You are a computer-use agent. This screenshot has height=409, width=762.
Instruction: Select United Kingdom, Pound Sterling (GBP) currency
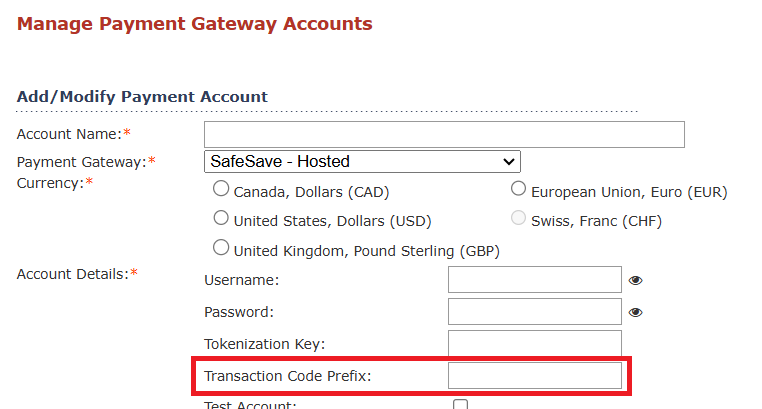[221, 248]
